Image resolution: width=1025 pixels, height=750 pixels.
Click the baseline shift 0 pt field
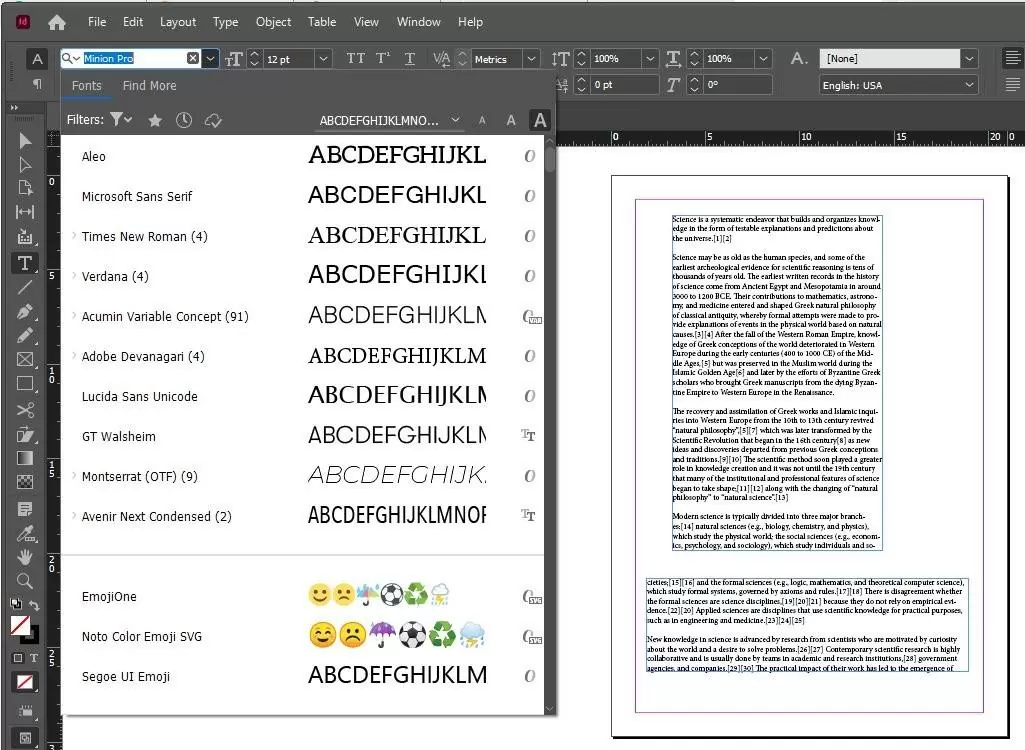624,85
